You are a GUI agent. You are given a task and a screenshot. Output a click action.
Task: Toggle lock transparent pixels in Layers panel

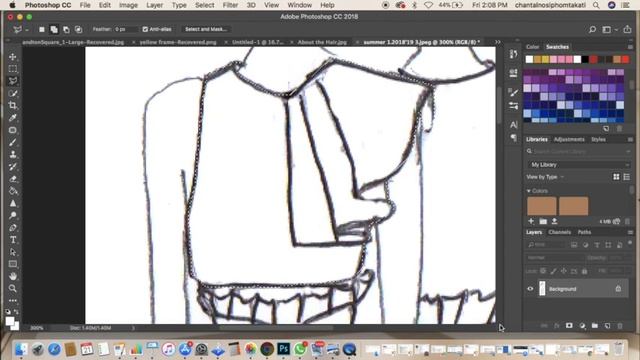(x=543, y=271)
